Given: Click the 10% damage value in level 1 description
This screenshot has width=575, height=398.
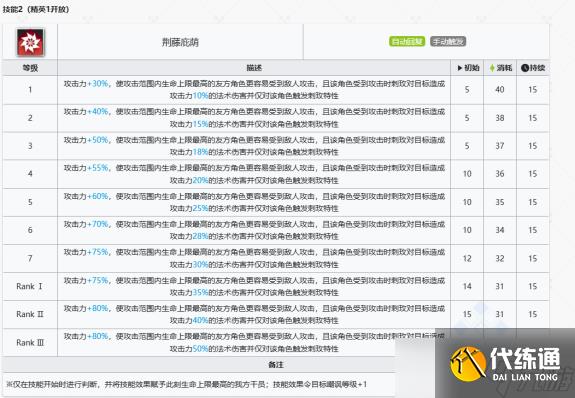Looking at the screenshot, I should pyautogui.click(x=200, y=96).
